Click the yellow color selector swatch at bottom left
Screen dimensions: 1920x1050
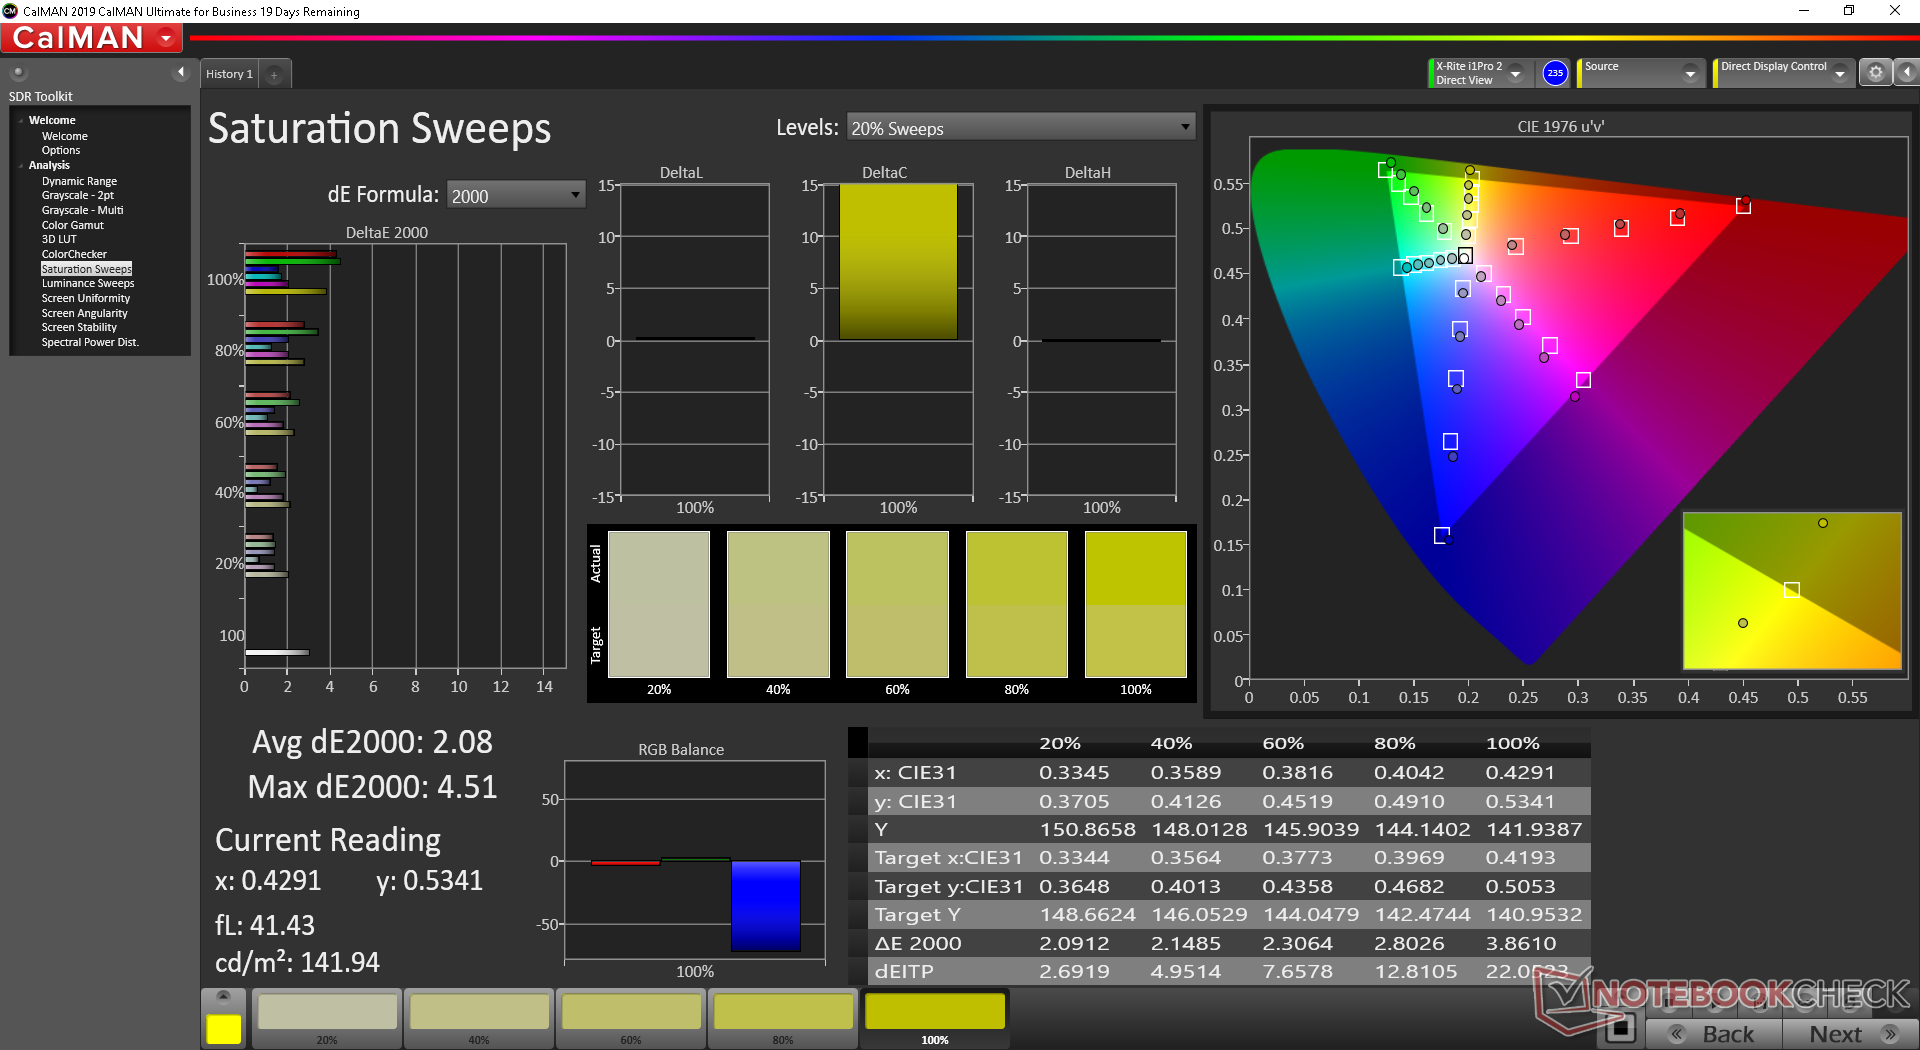pyautogui.click(x=223, y=1029)
